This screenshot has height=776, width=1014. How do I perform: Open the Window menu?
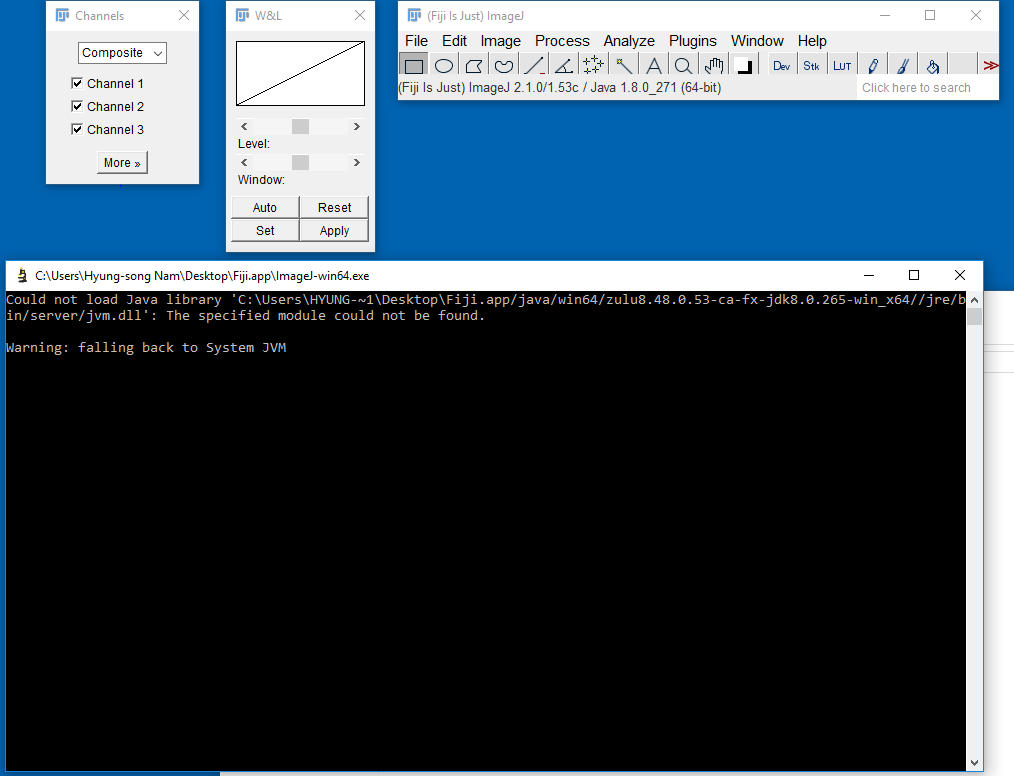tap(757, 41)
